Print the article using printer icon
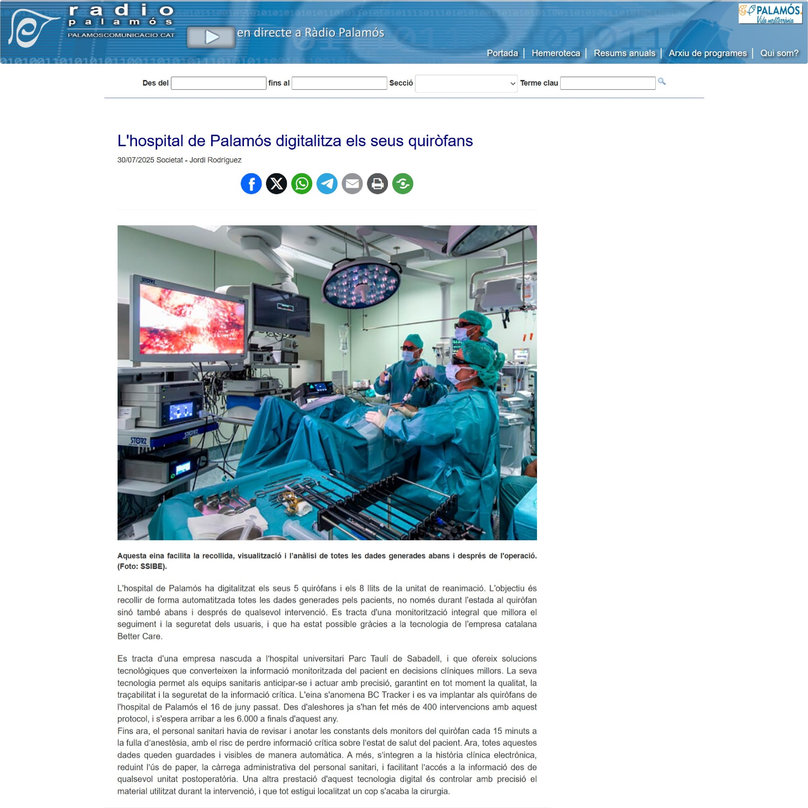Viewport: 808px width, 808px height. click(x=377, y=183)
